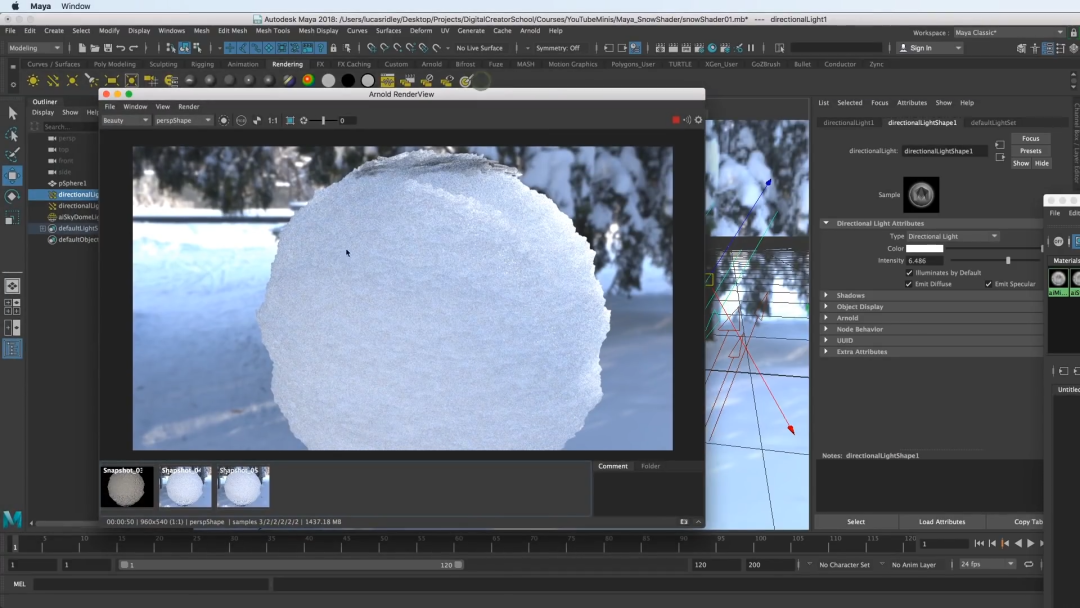Click the Focus button
This screenshot has width=1080, height=608.
[1030, 138]
